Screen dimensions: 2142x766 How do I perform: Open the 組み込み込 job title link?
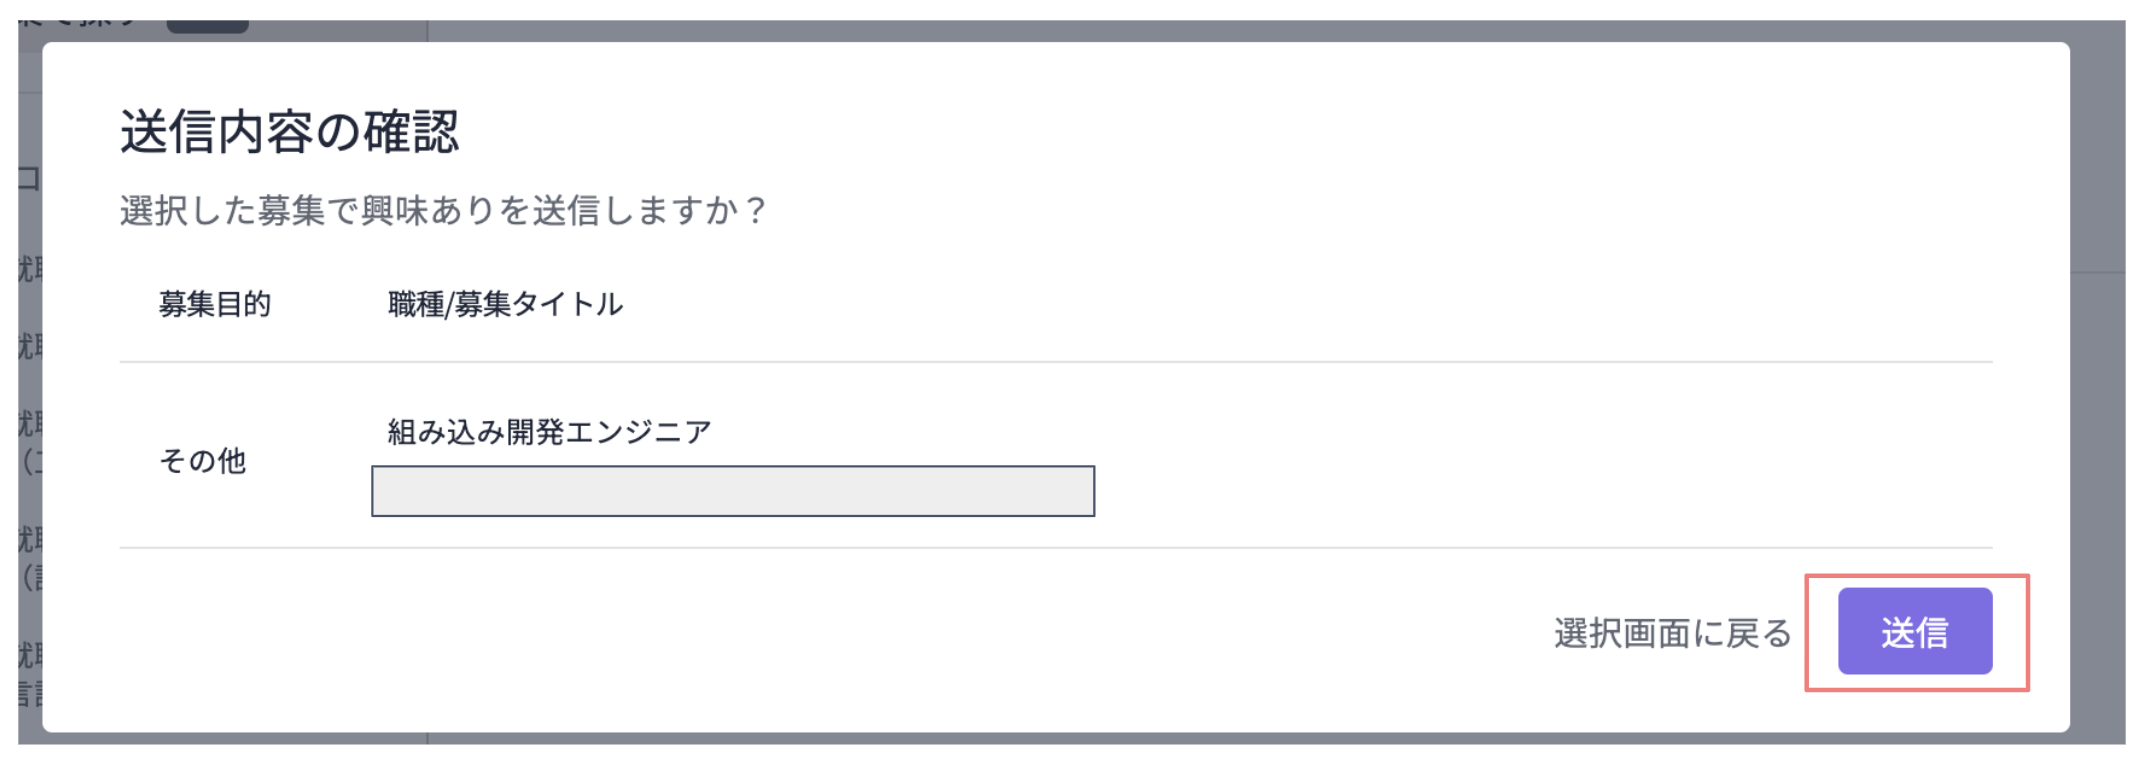click(548, 434)
